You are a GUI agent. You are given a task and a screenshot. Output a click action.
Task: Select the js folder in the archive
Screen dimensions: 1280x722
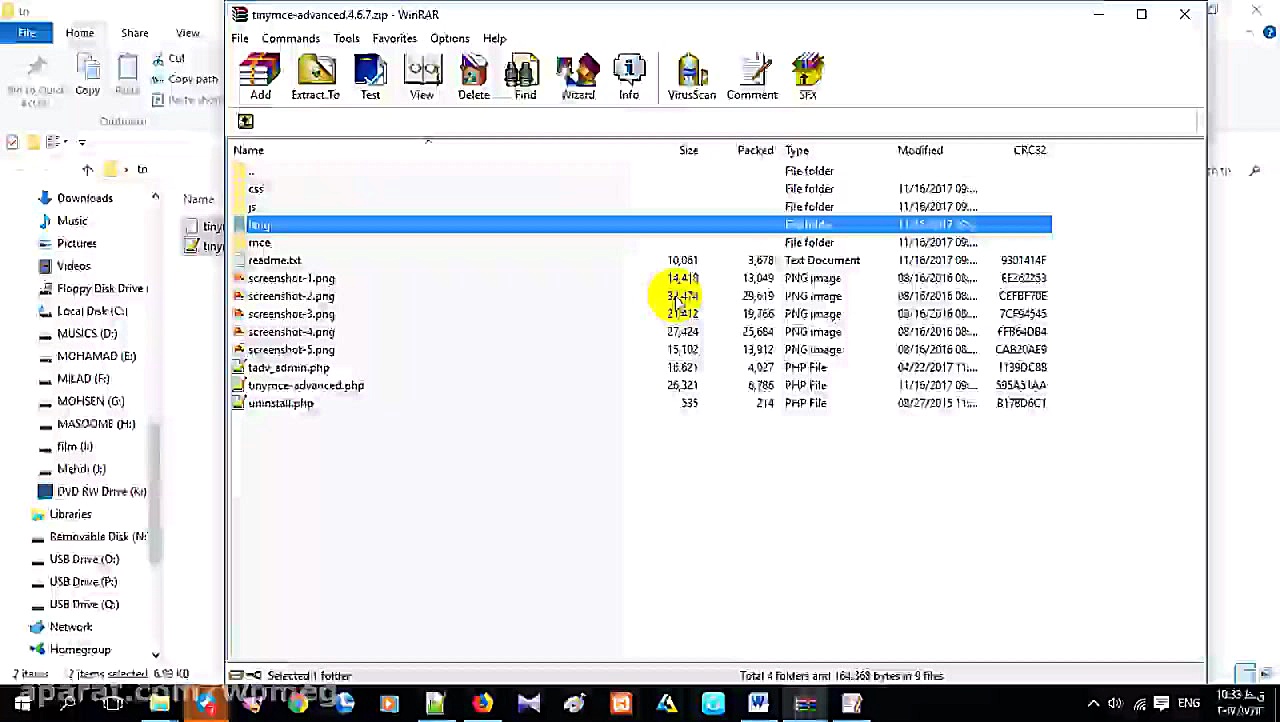coord(642,207)
